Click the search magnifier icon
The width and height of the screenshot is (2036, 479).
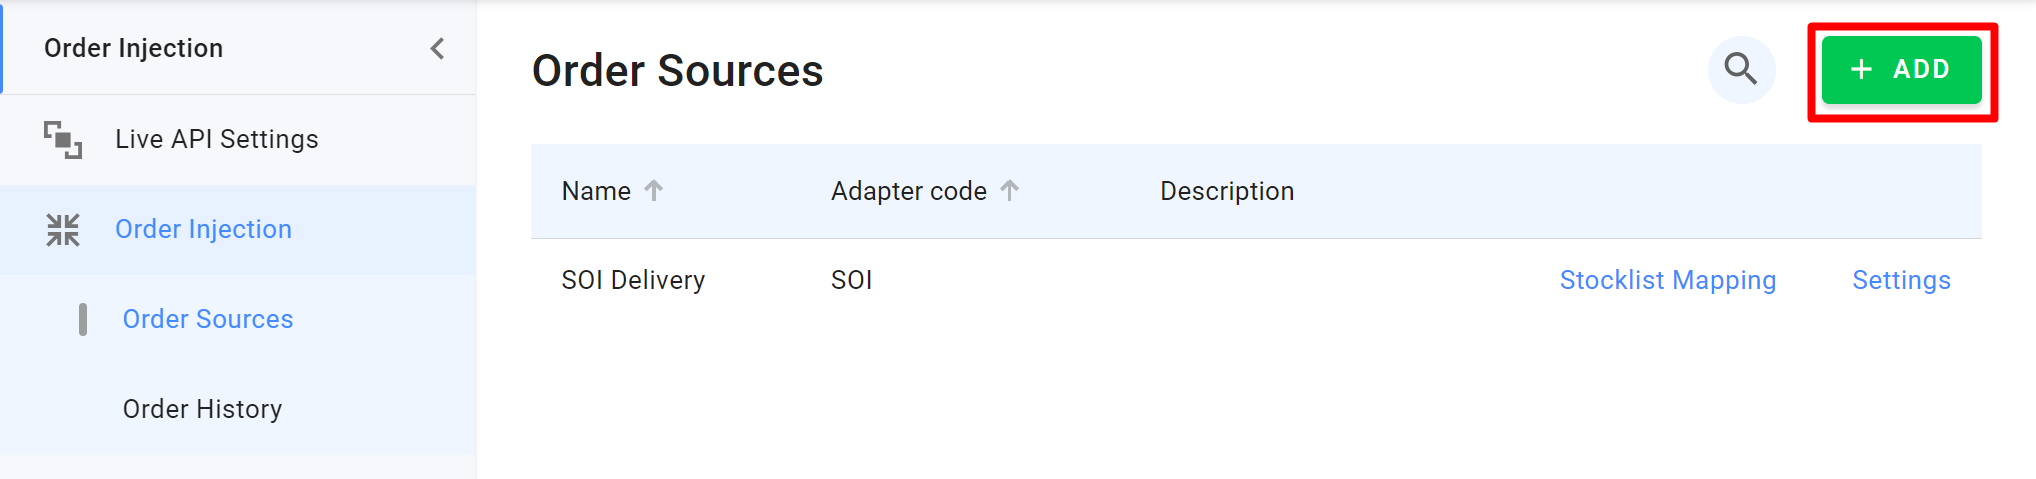tap(1741, 69)
